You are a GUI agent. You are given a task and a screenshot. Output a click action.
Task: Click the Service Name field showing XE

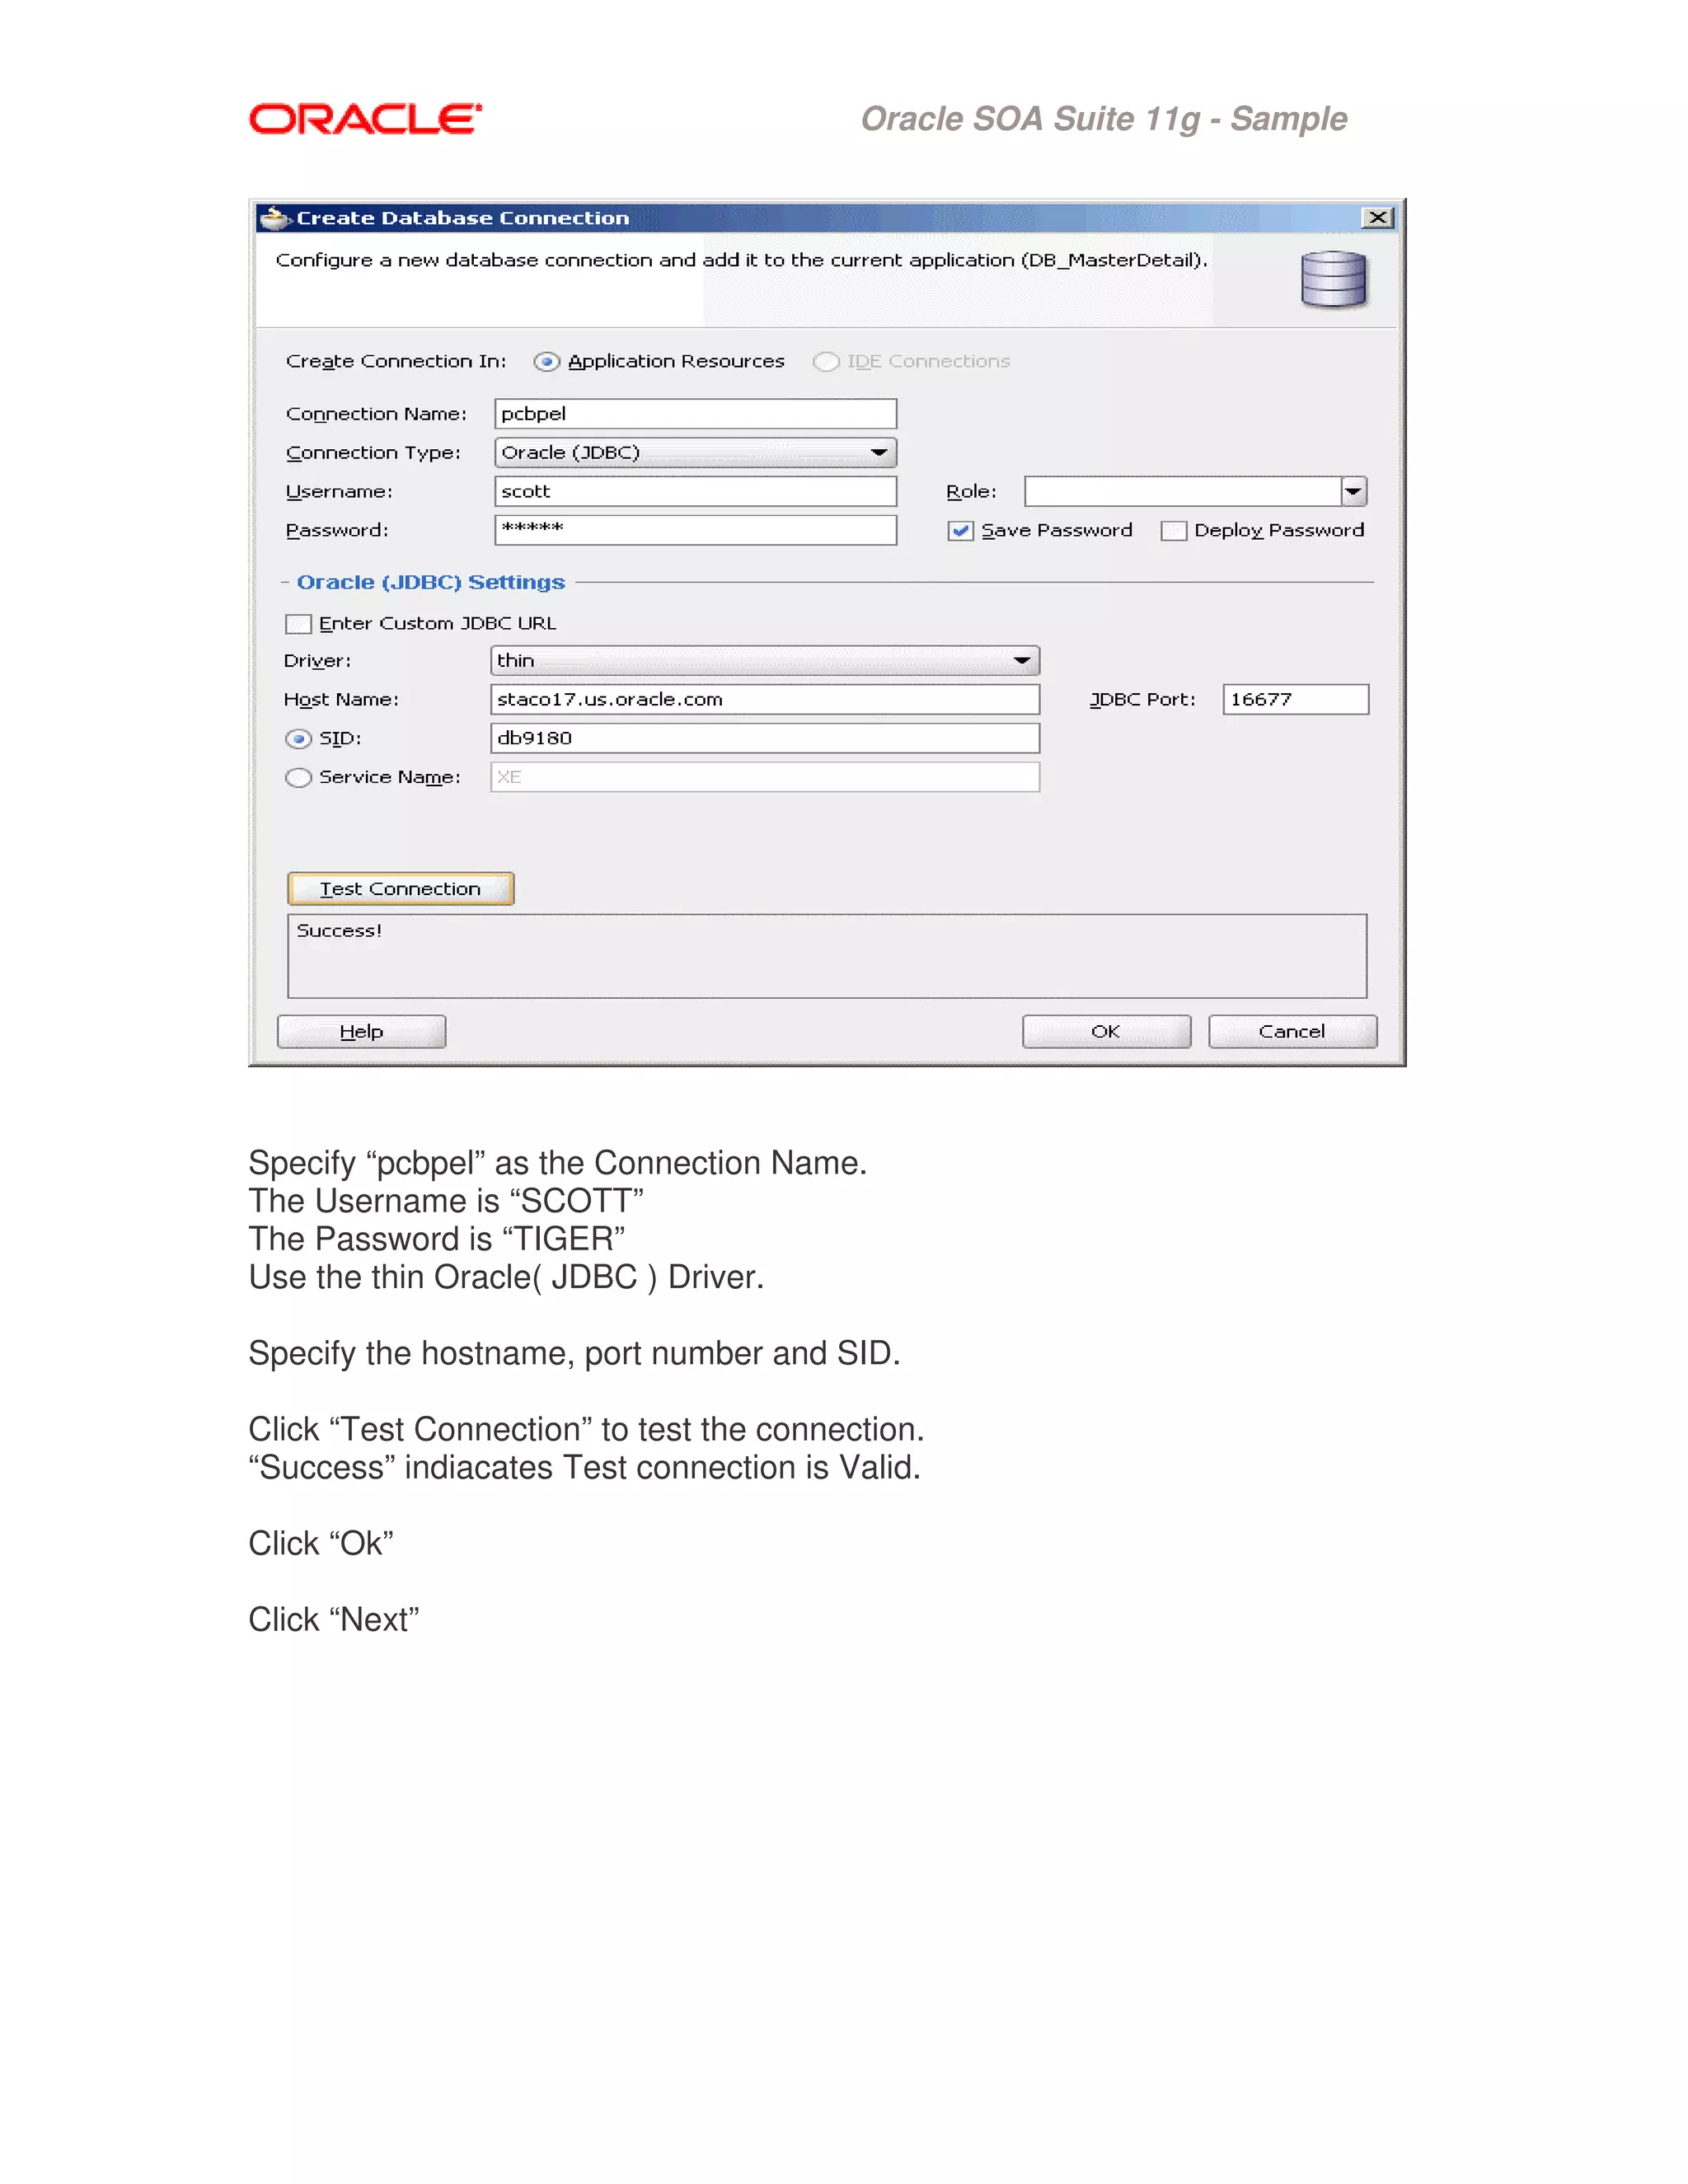(x=765, y=777)
